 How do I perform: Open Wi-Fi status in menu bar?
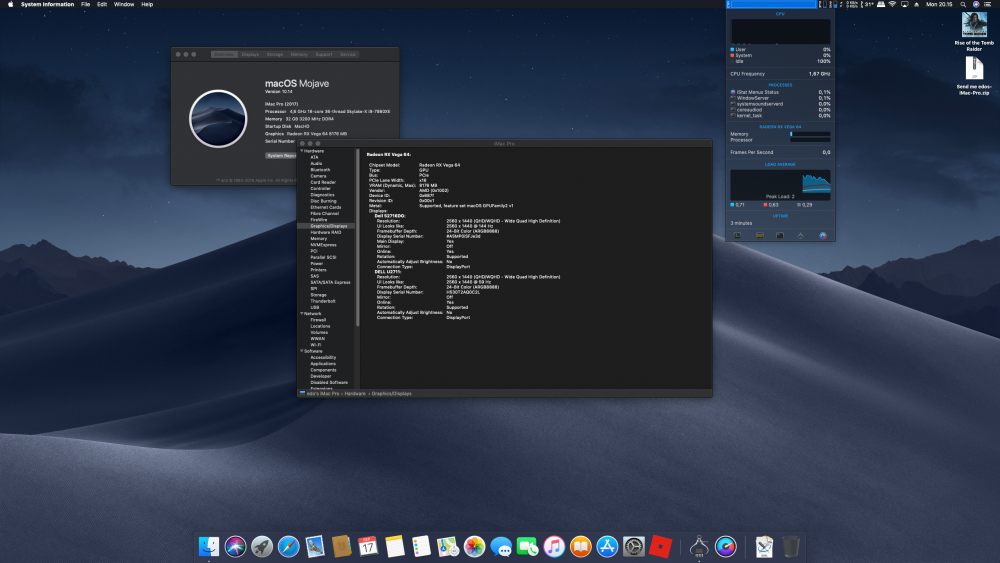click(892, 4)
